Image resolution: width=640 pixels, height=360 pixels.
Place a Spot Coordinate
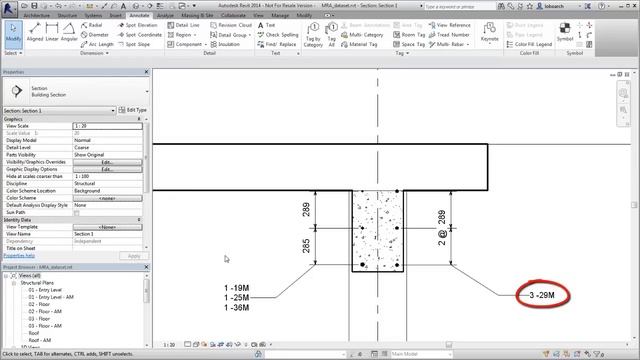click(x=140, y=35)
